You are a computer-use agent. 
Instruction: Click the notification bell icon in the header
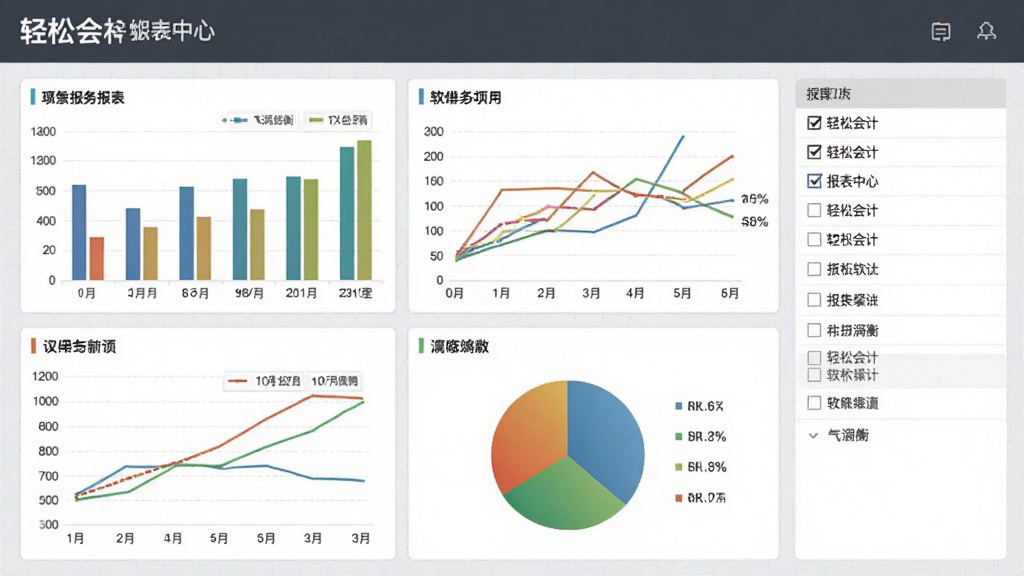point(986,31)
